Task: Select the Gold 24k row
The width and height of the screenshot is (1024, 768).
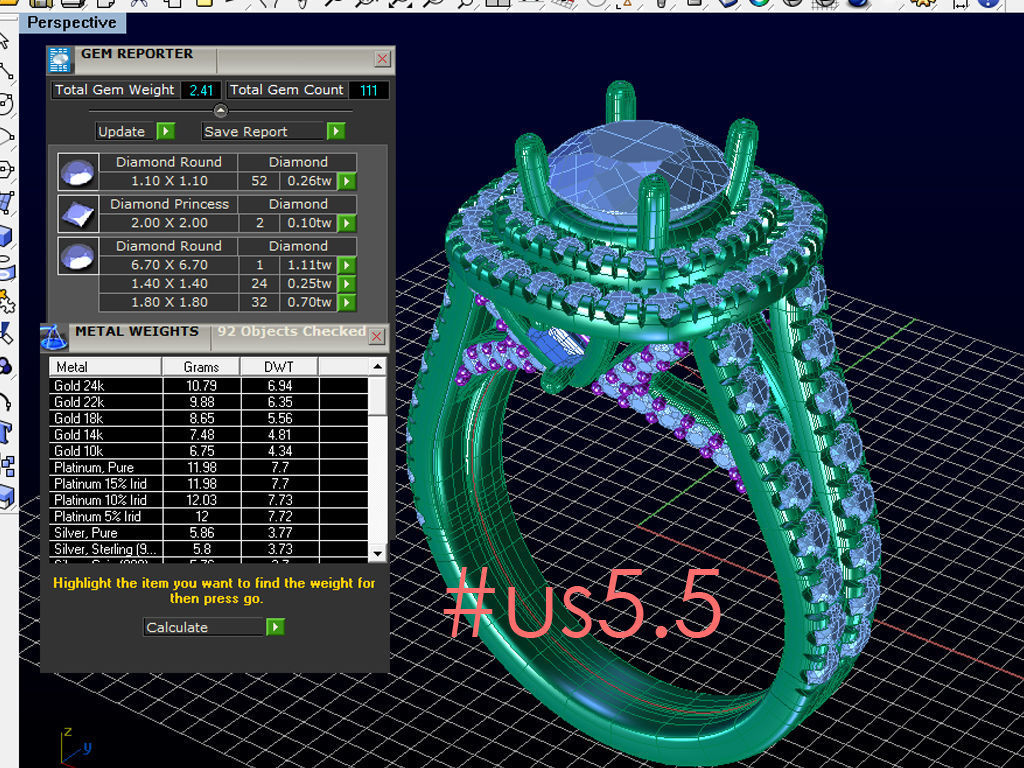Action: pos(209,385)
